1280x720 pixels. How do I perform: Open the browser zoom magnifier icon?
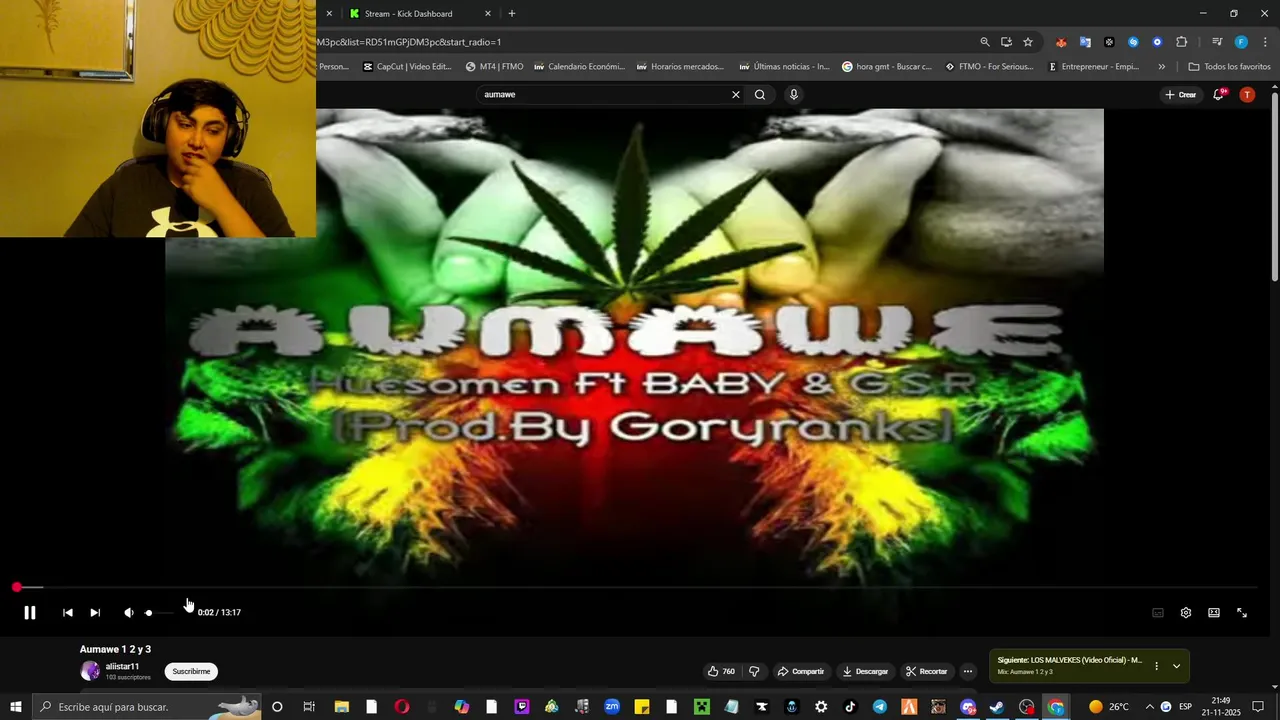(x=985, y=42)
